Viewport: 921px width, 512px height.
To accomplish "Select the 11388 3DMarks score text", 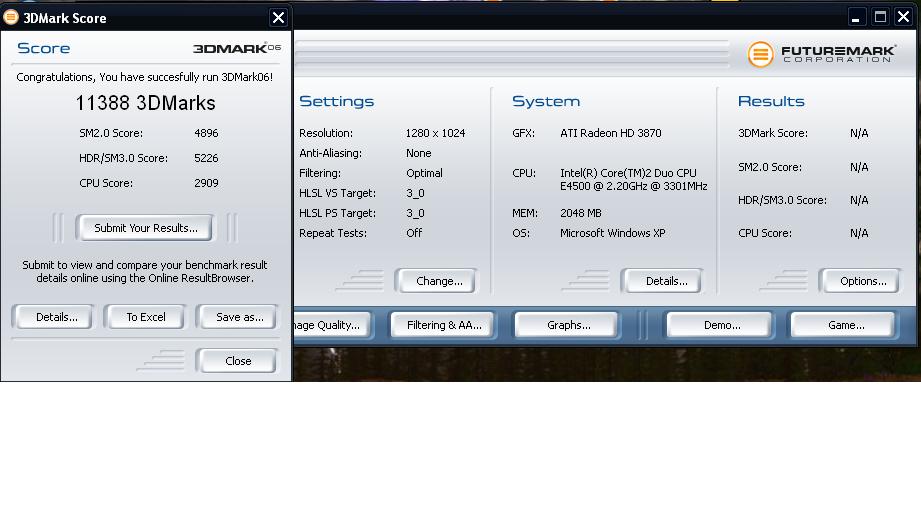I will click(146, 103).
